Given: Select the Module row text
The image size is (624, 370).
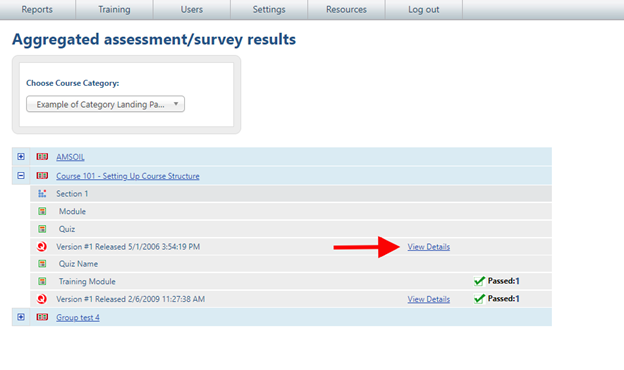Looking at the screenshot, I should coord(72,211).
